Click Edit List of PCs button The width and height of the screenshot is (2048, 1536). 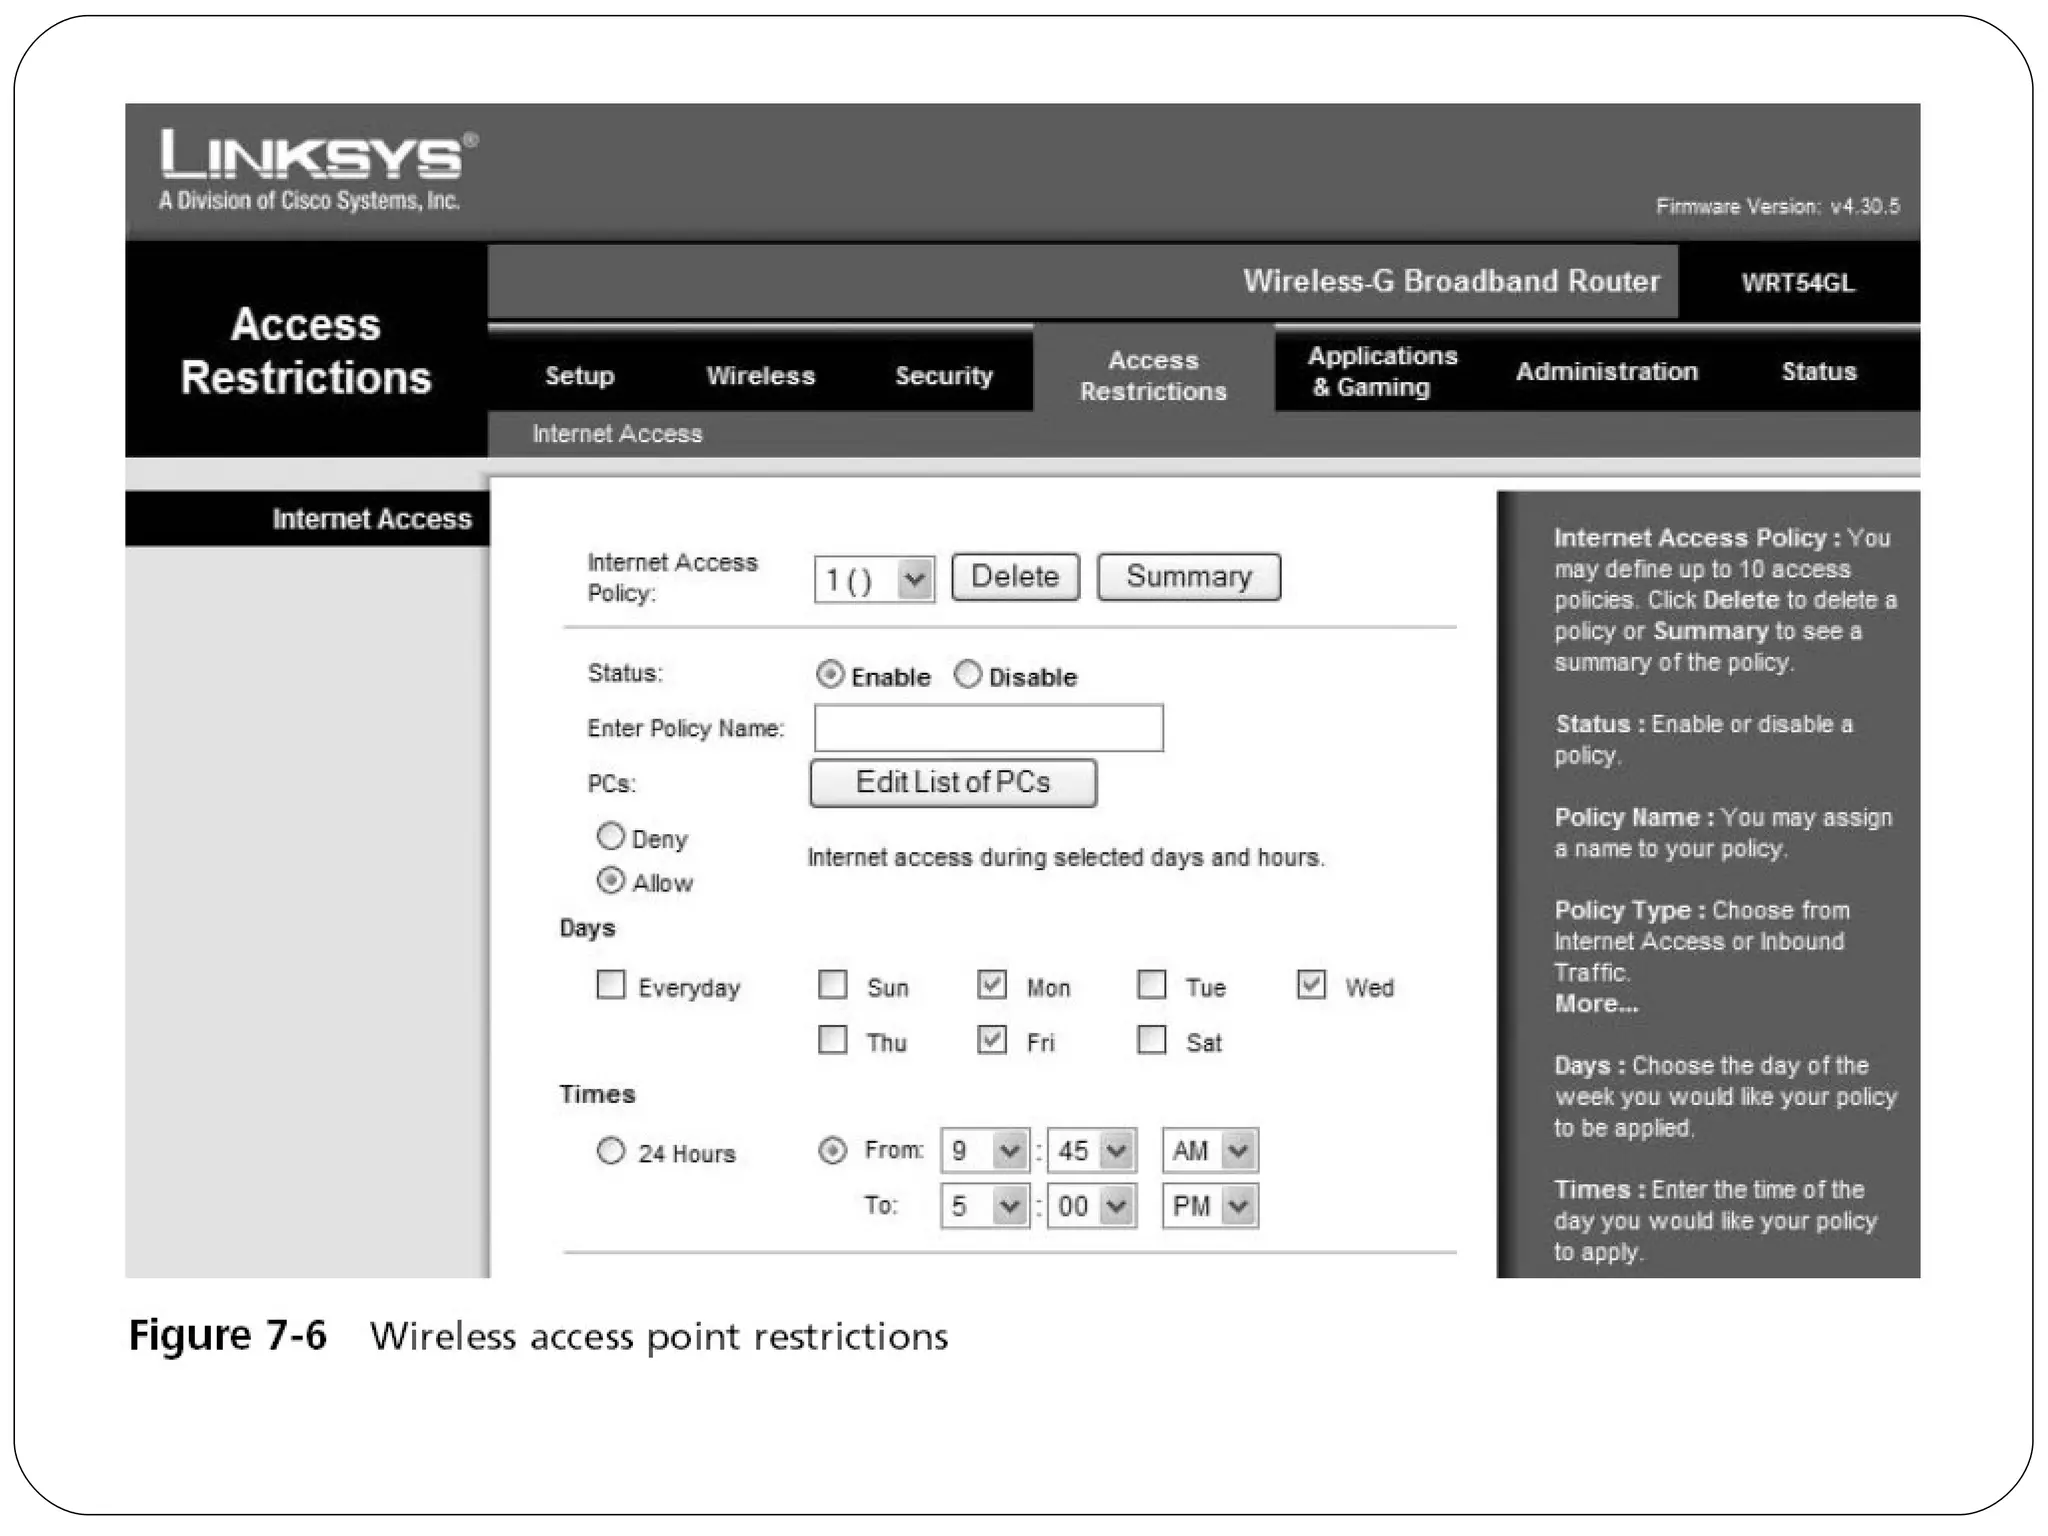(952, 783)
